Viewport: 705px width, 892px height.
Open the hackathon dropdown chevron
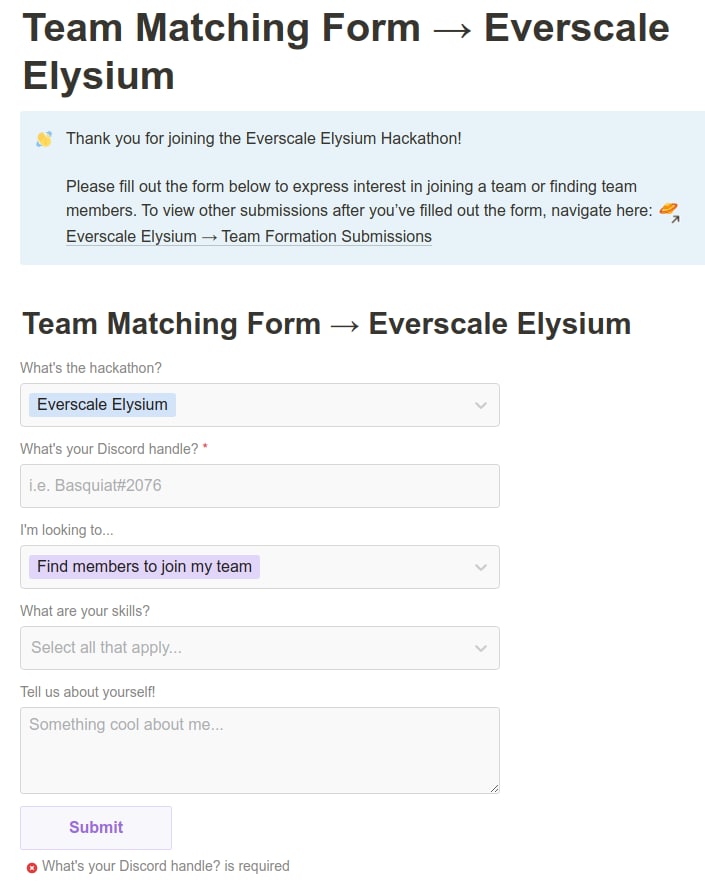point(481,405)
